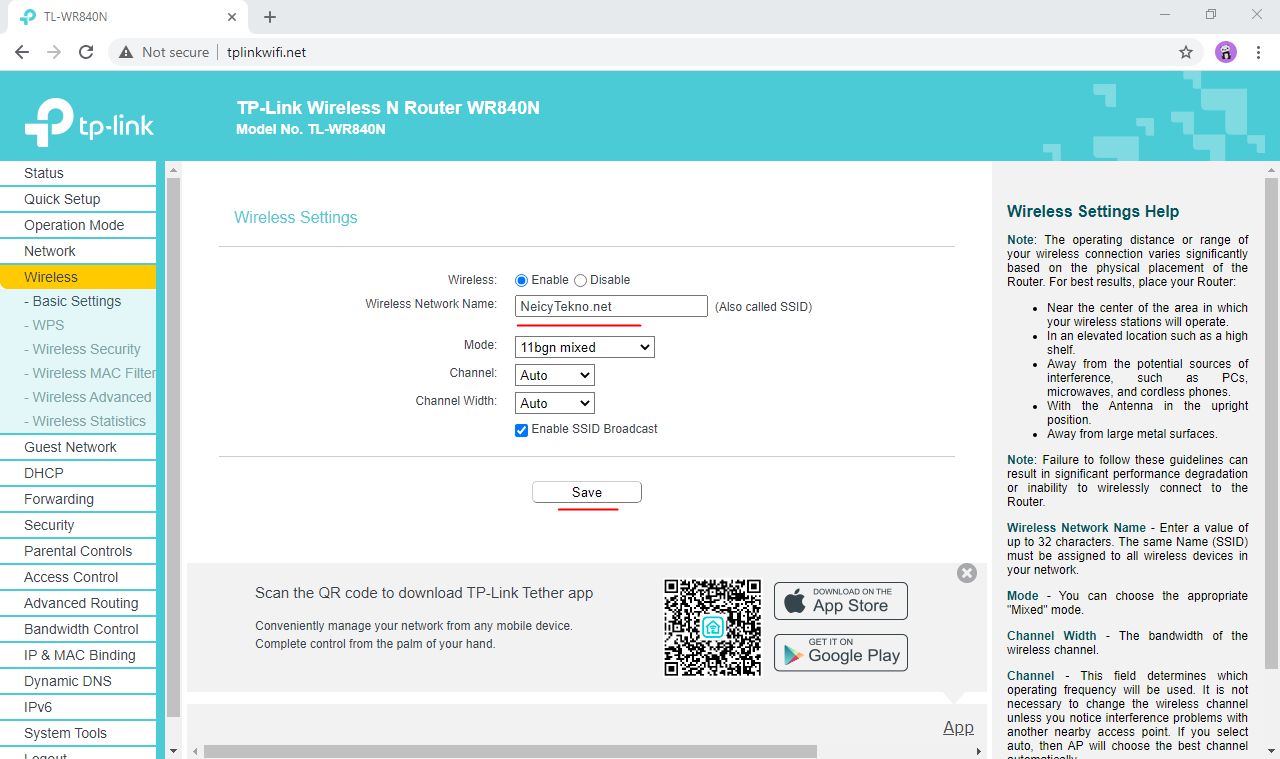Click the horizontal scrollbar at page bottom

(x=510, y=751)
